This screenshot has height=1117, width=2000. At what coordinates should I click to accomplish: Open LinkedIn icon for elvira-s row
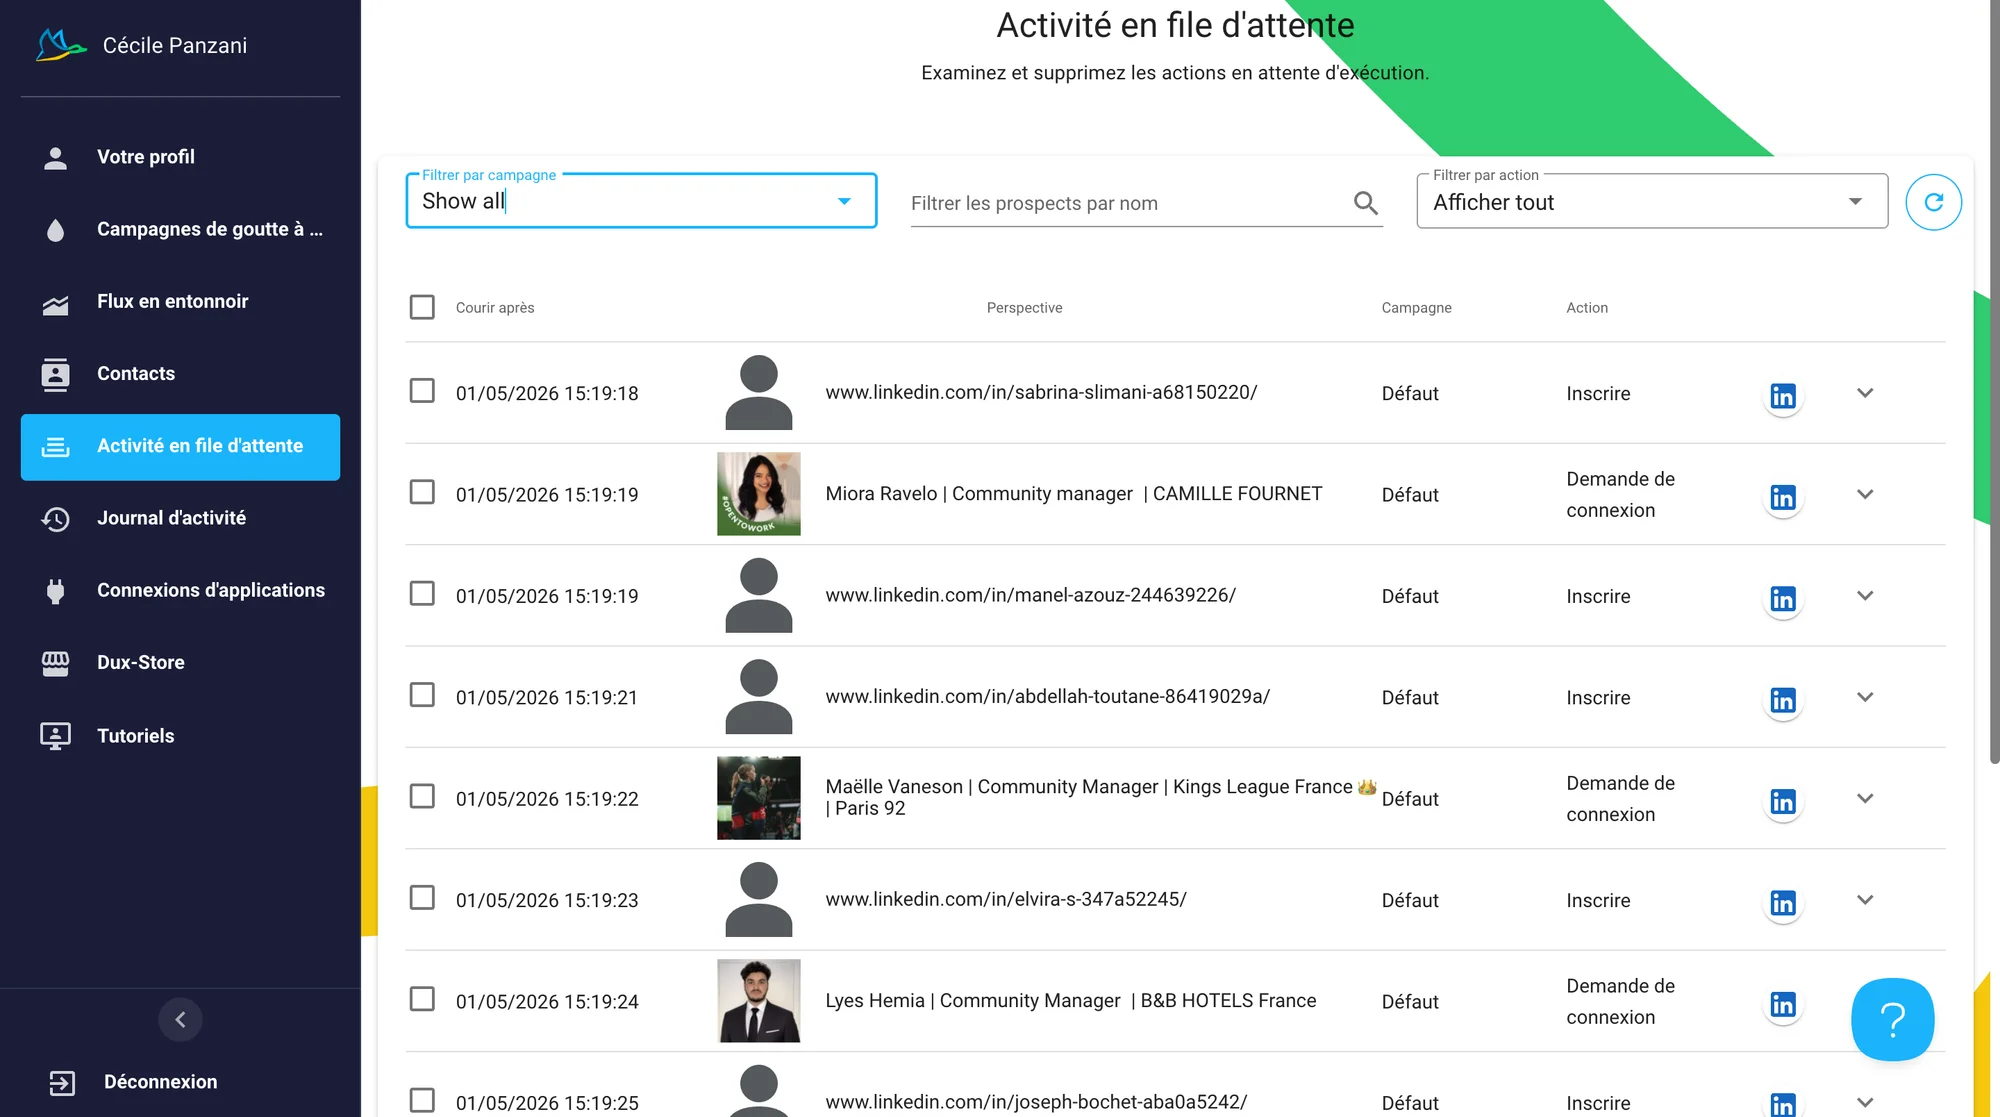pos(1783,903)
